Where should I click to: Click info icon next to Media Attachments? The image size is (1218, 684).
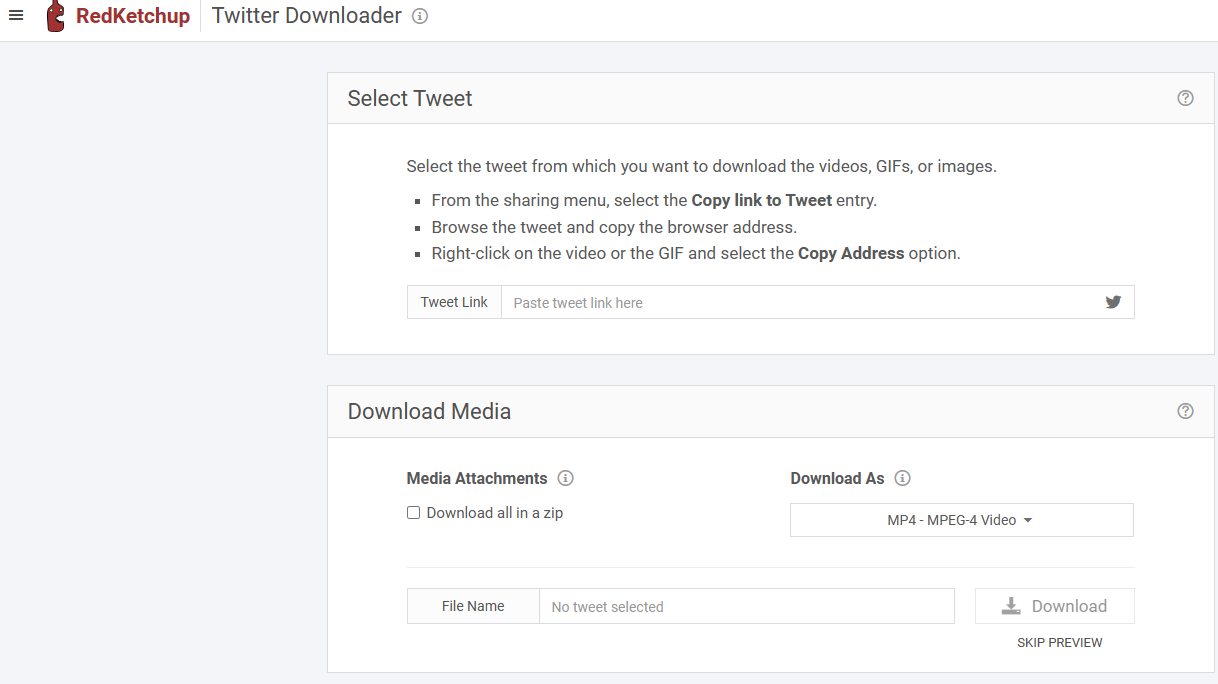565,478
